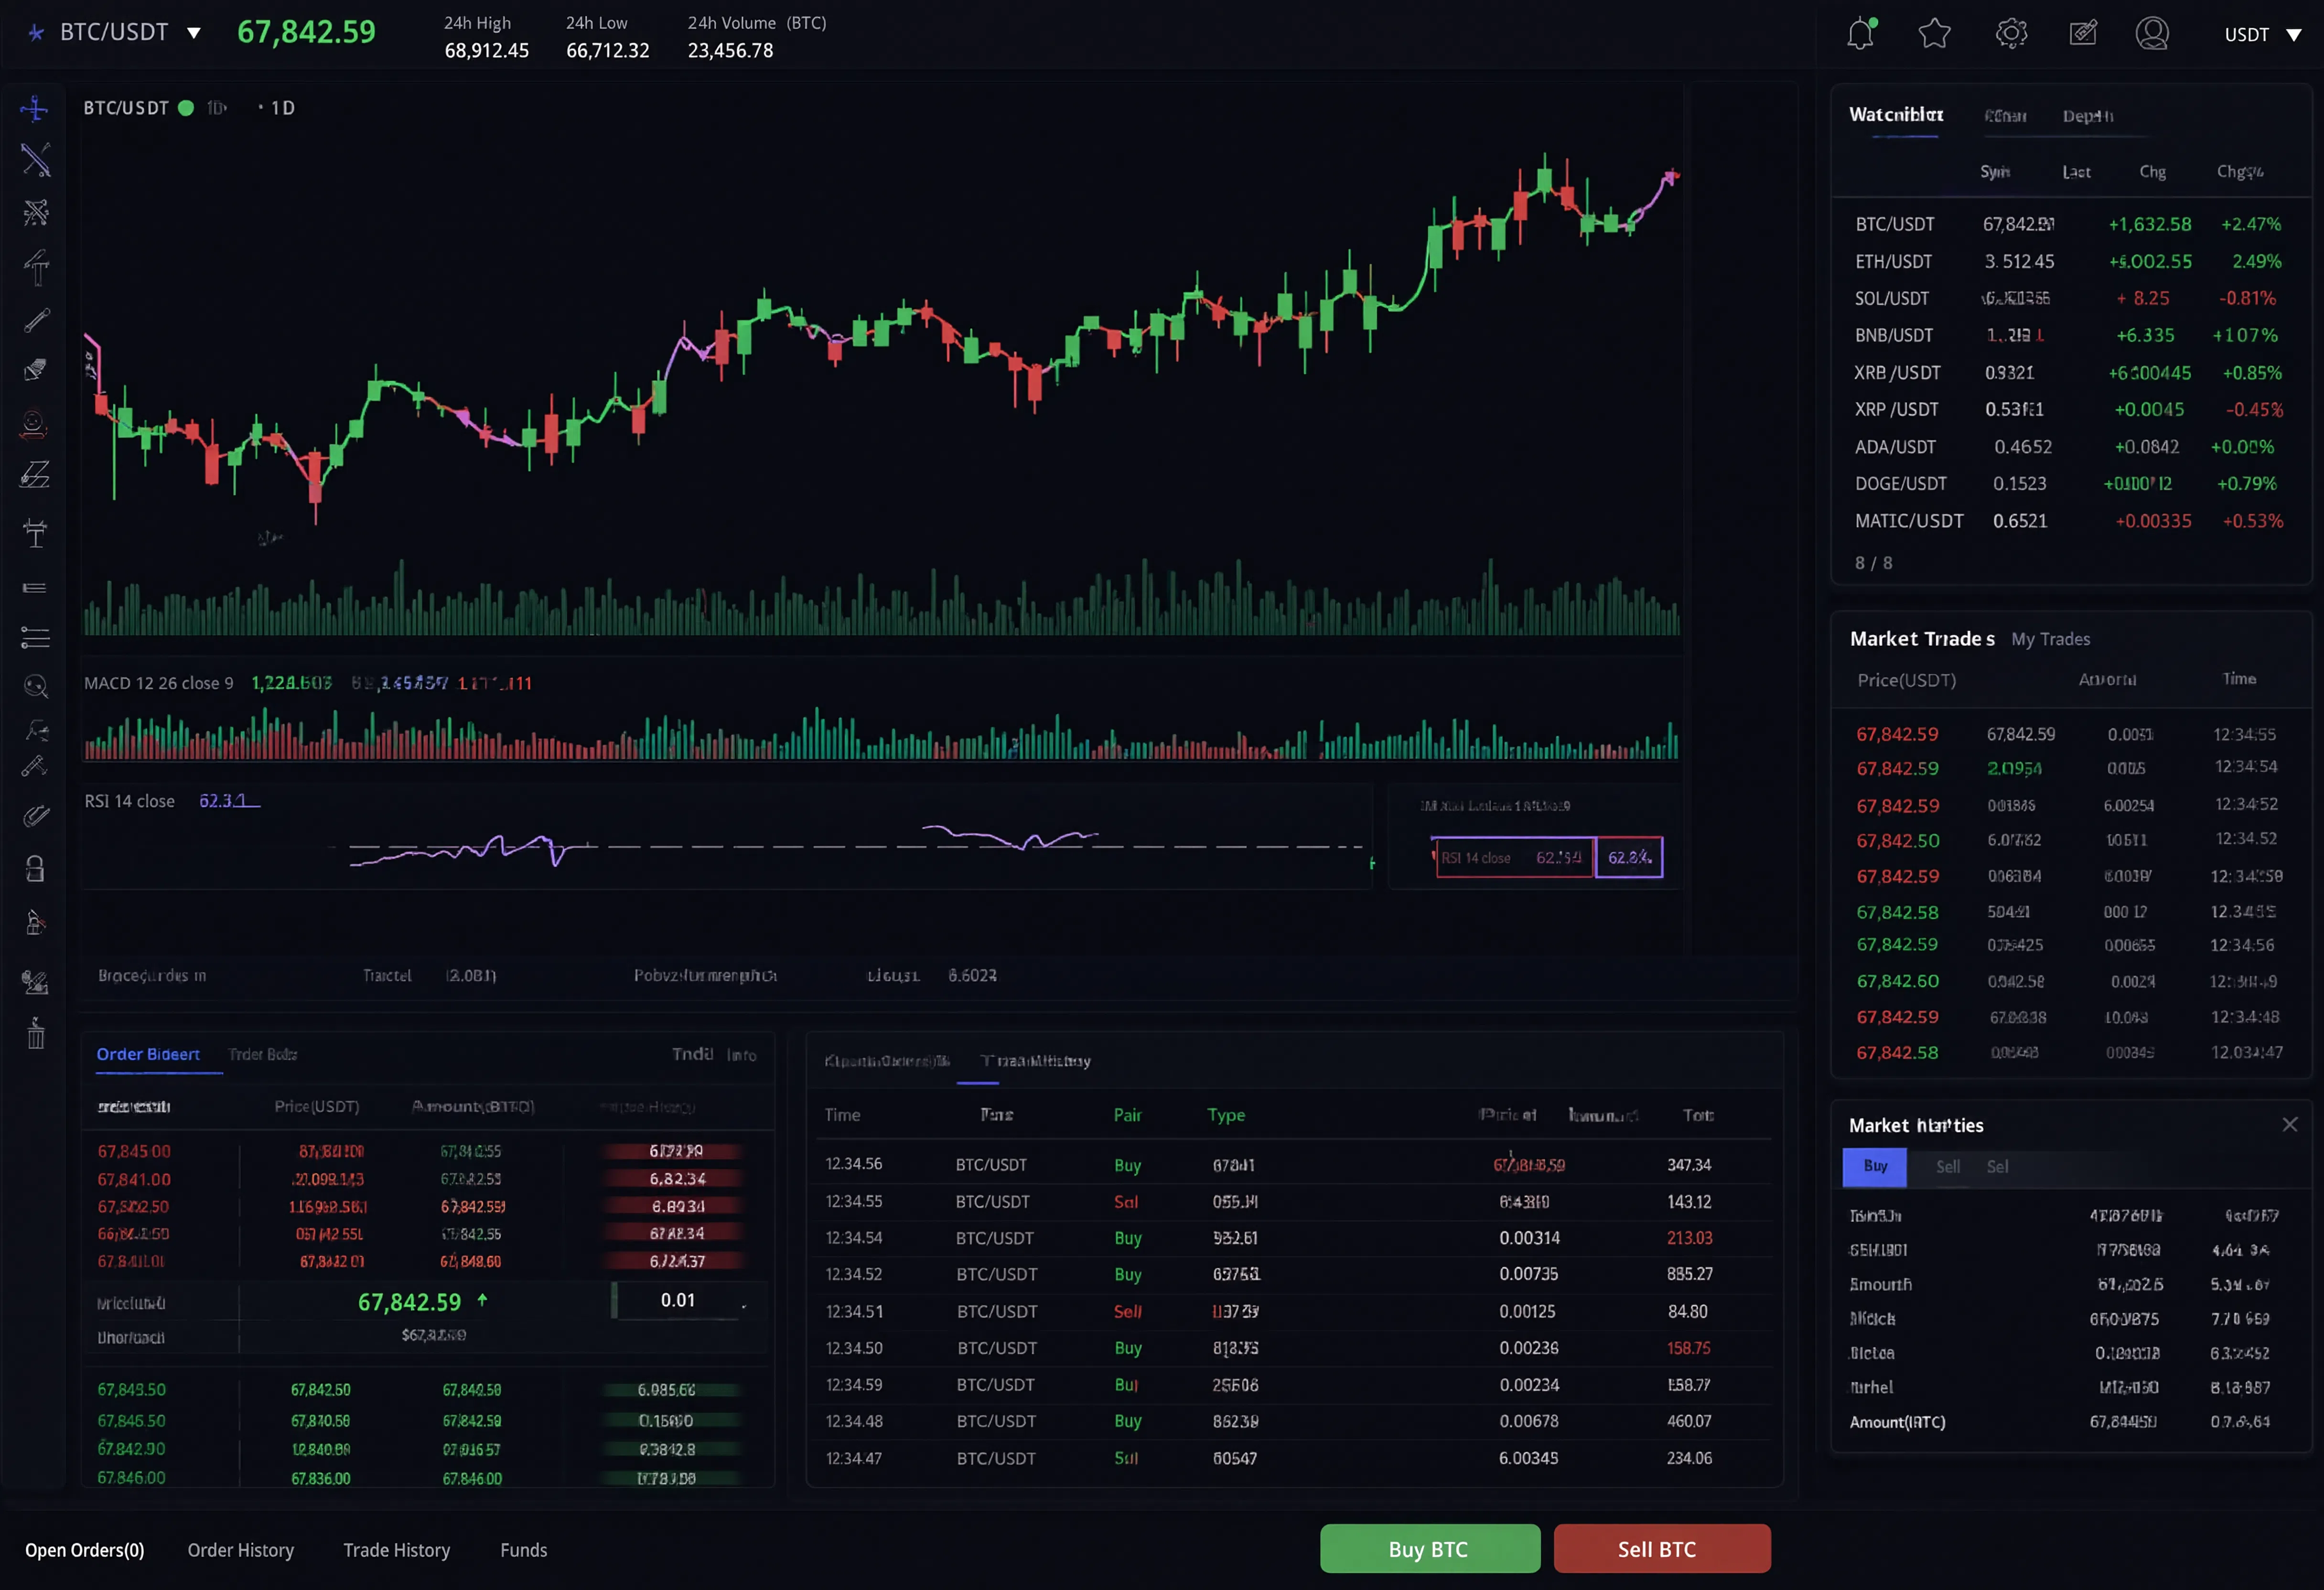Select the parallelogram pattern drawing tool
2324x1590 pixels.
pyautogui.click(x=35, y=474)
